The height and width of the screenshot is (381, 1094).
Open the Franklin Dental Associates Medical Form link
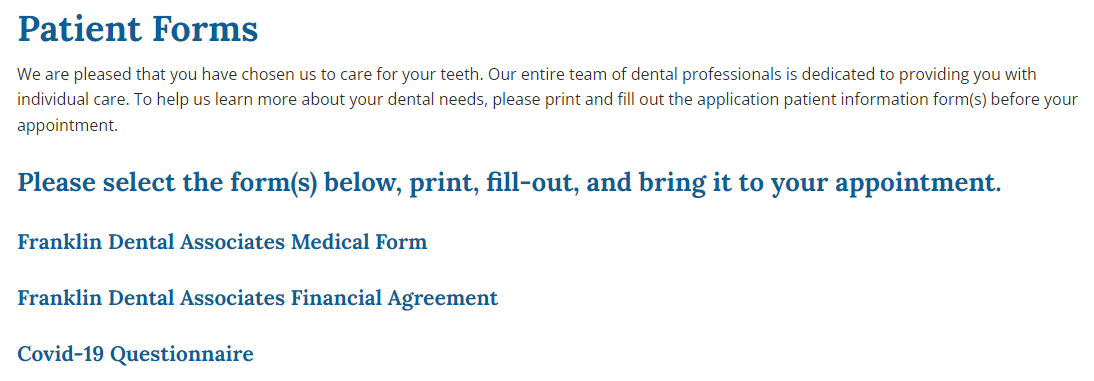222,242
